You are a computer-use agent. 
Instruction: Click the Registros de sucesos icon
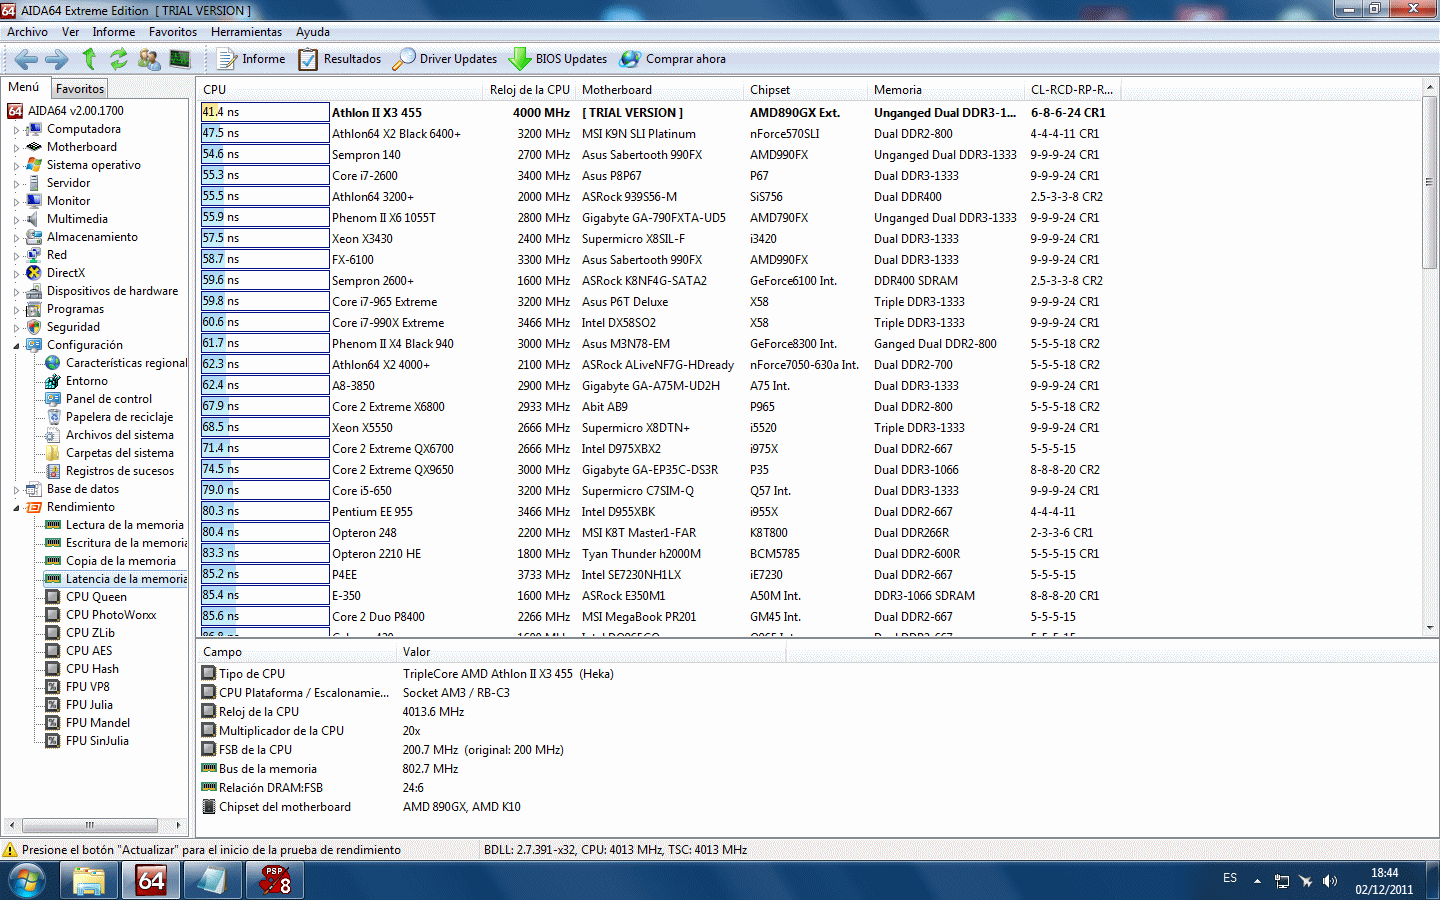click(53, 471)
